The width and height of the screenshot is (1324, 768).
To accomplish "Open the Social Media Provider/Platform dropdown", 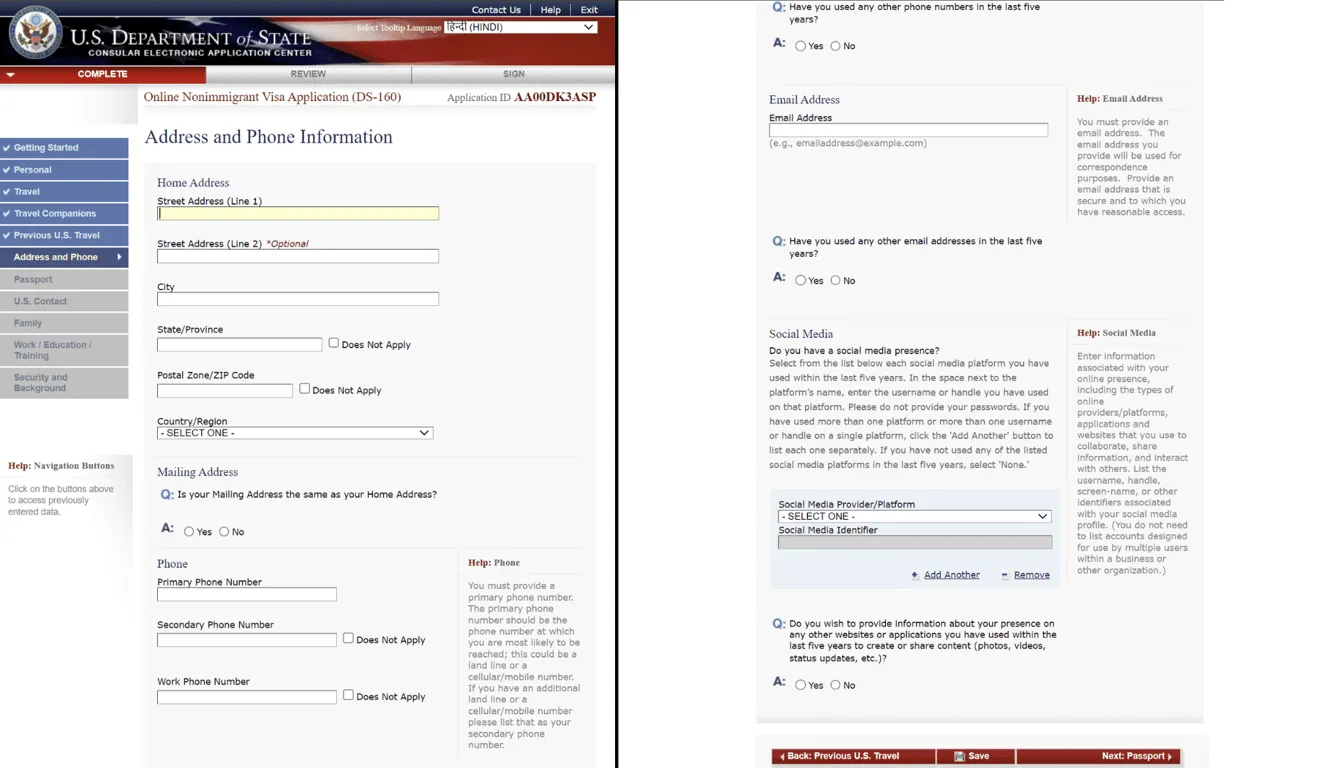I will coord(914,516).
